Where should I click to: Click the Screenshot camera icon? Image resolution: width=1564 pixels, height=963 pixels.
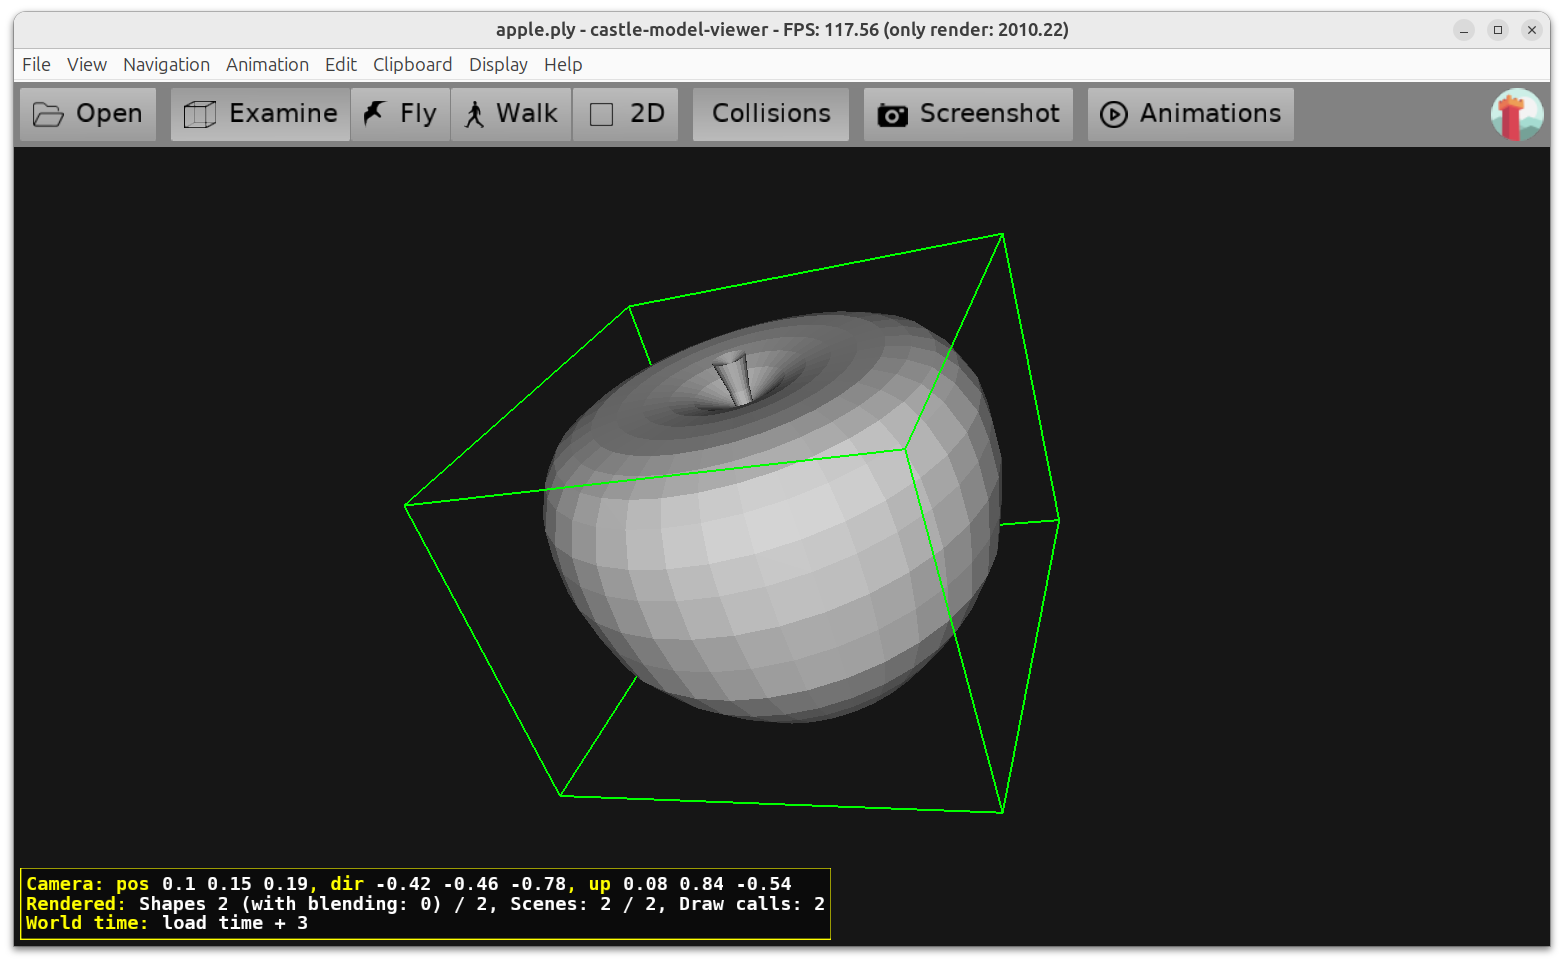[892, 115]
